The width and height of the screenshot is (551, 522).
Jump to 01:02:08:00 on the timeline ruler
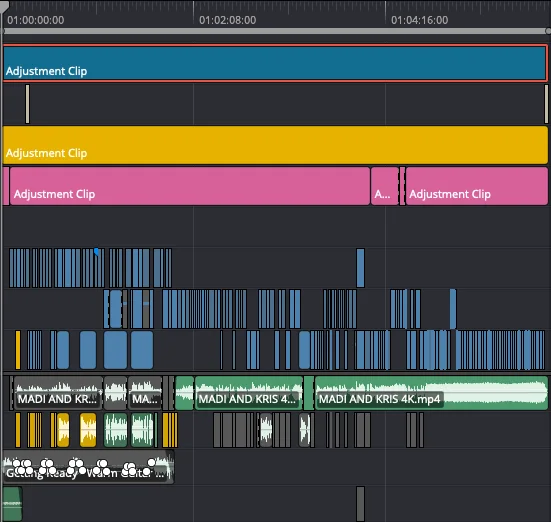(x=227, y=20)
